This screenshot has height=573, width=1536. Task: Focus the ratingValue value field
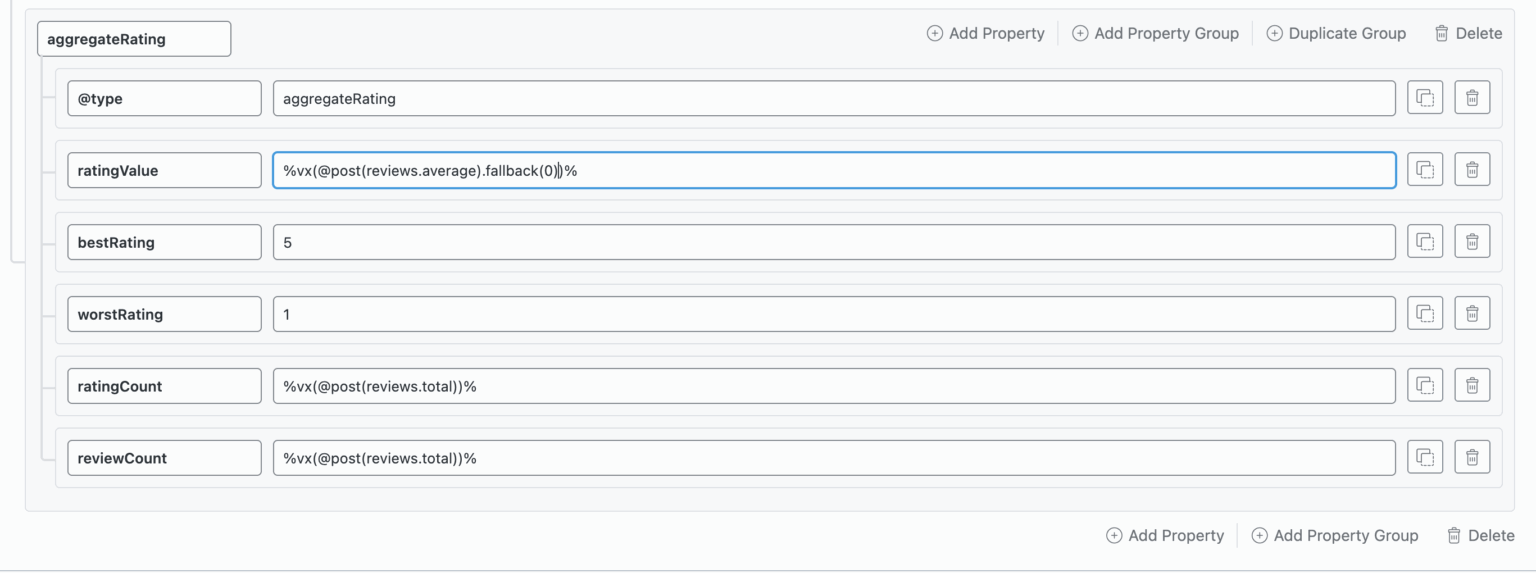coord(833,170)
